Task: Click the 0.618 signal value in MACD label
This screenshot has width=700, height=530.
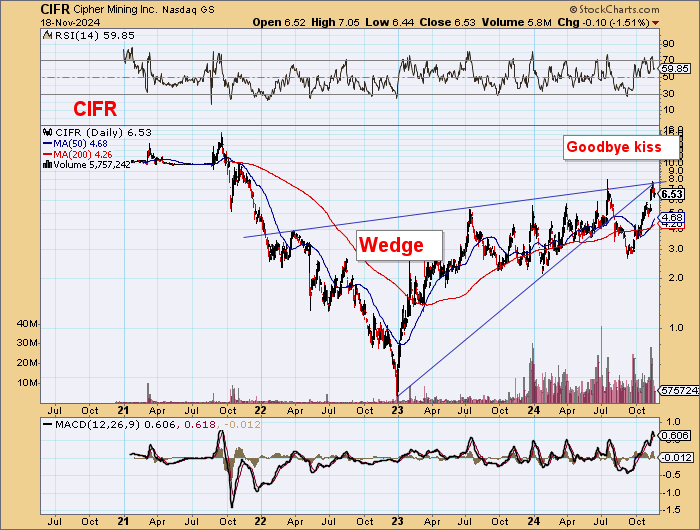Action: tap(200, 425)
